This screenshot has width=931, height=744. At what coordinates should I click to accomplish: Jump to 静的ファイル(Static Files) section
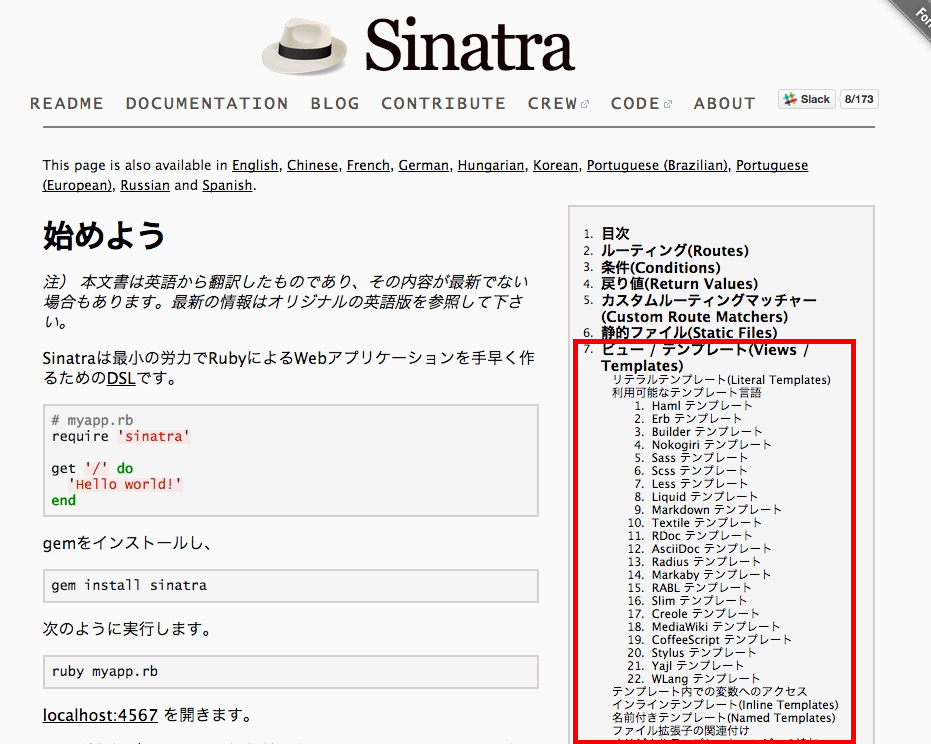(689, 333)
